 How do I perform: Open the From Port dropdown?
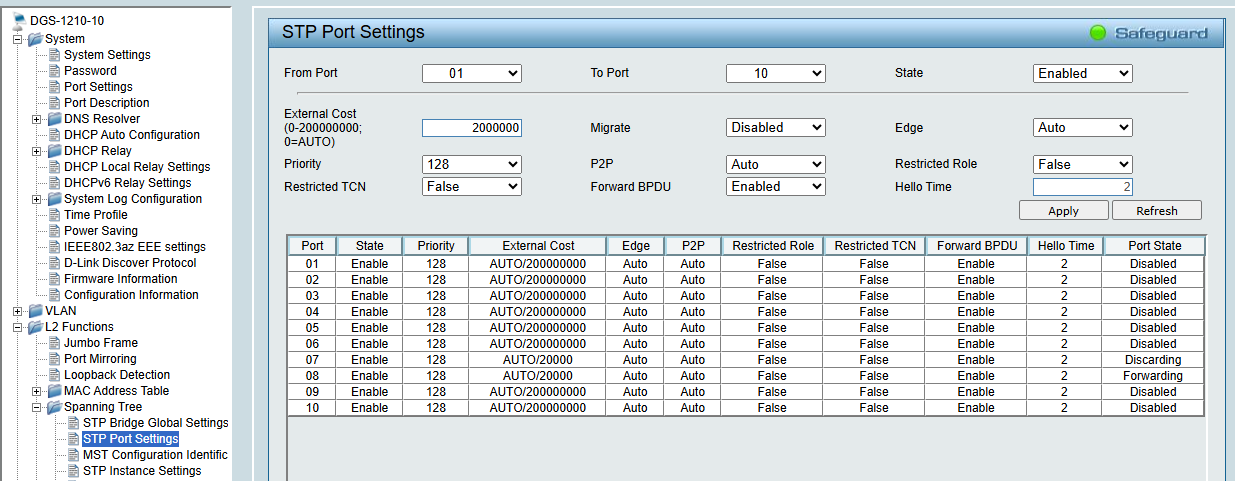[x=471, y=73]
